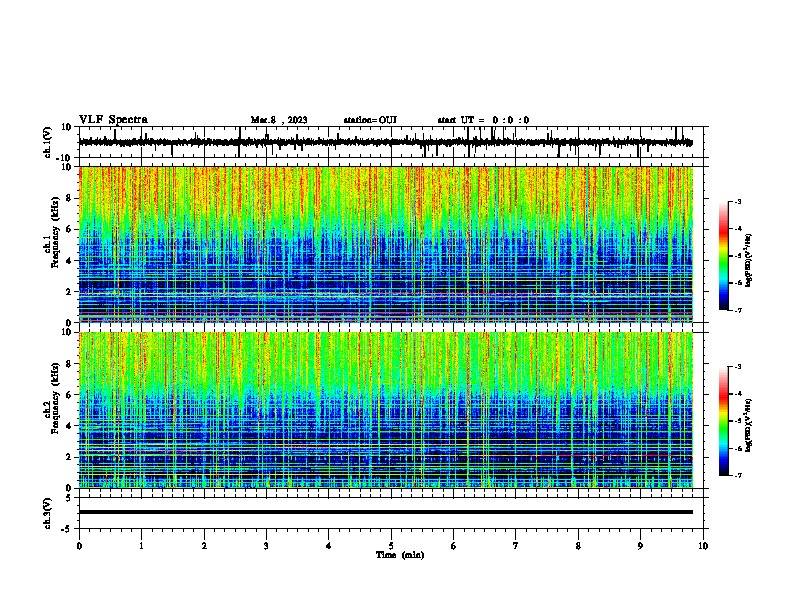792x612 pixels.
Task: Click the "VLF Spectra" plot title
Action: pos(113,120)
